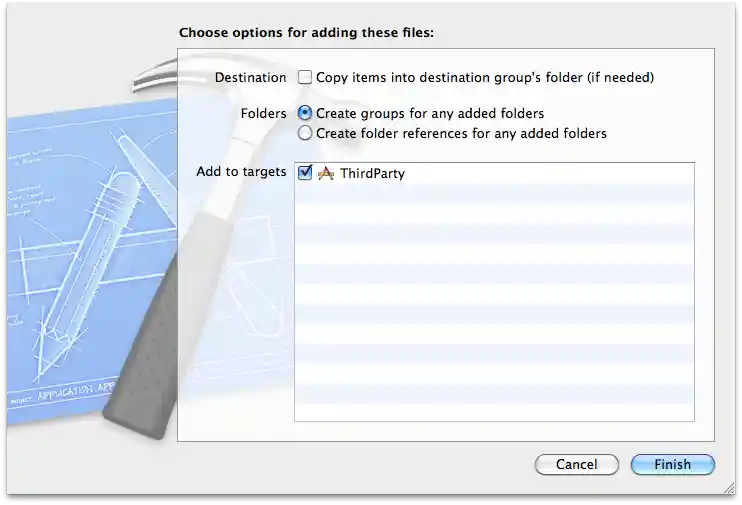Click the Cancel button
Viewport: 742px width, 505px height.
click(x=576, y=464)
